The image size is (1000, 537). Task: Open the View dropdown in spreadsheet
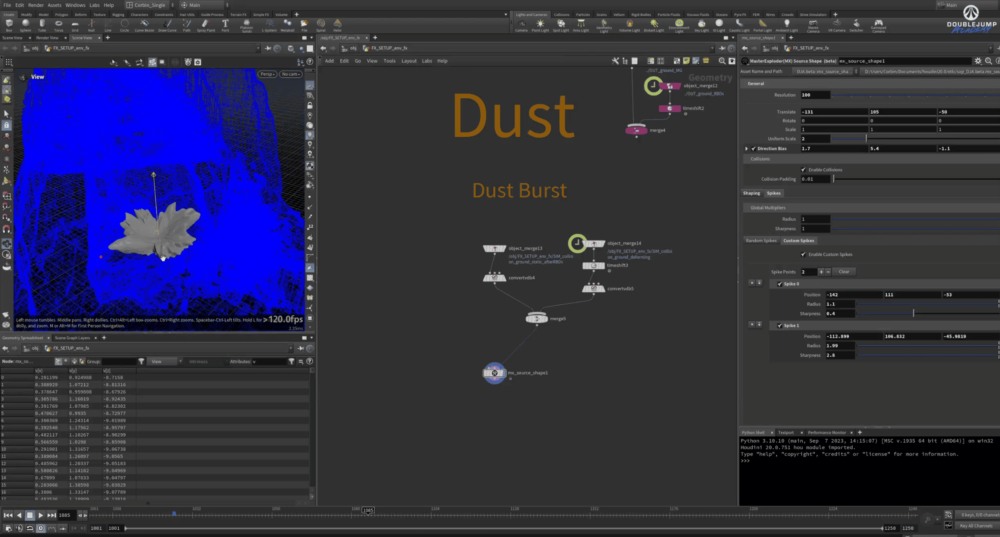click(163, 362)
